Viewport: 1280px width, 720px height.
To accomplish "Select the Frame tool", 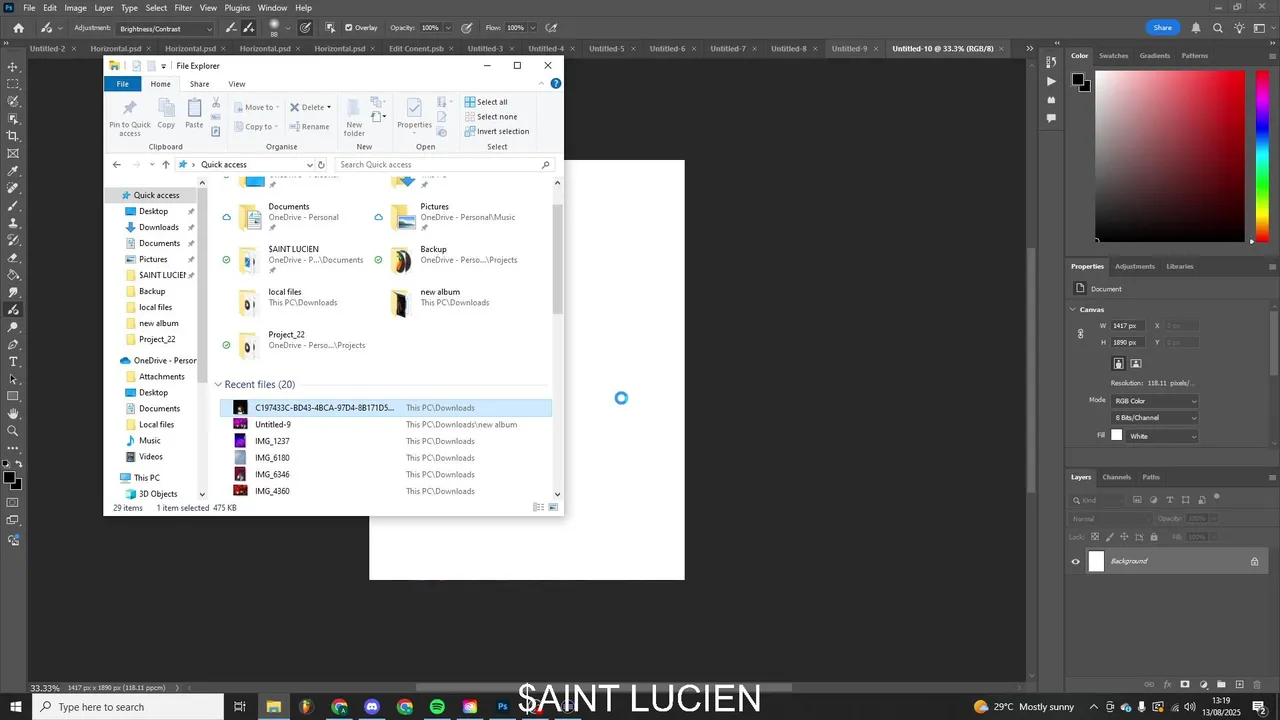I will click(x=13, y=153).
